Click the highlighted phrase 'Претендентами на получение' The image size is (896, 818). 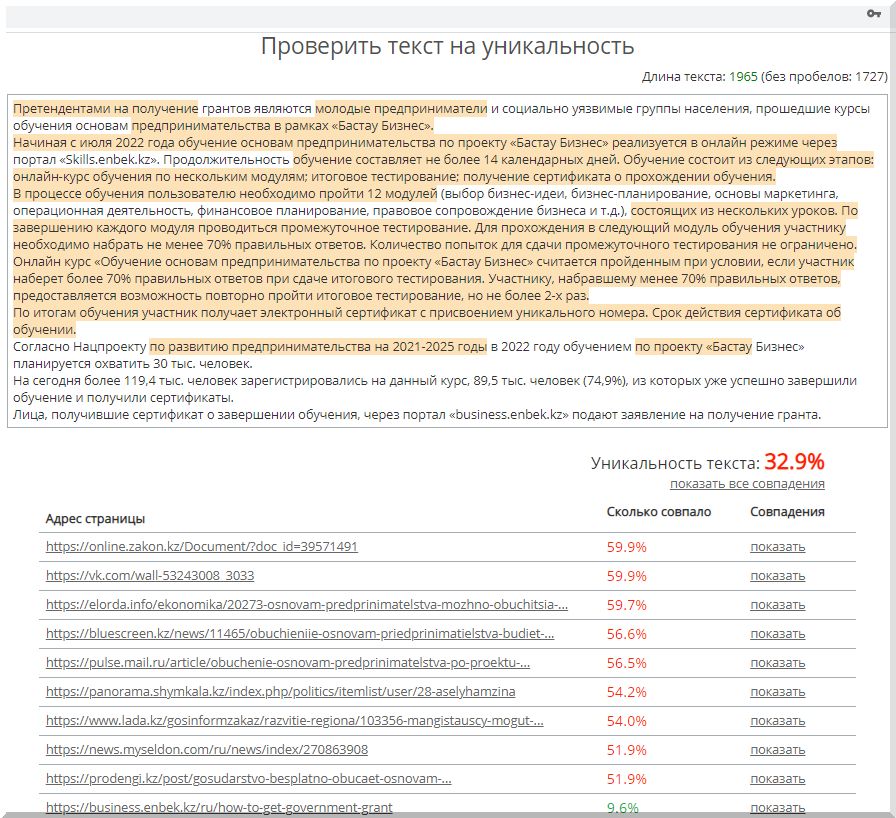point(105,109)
